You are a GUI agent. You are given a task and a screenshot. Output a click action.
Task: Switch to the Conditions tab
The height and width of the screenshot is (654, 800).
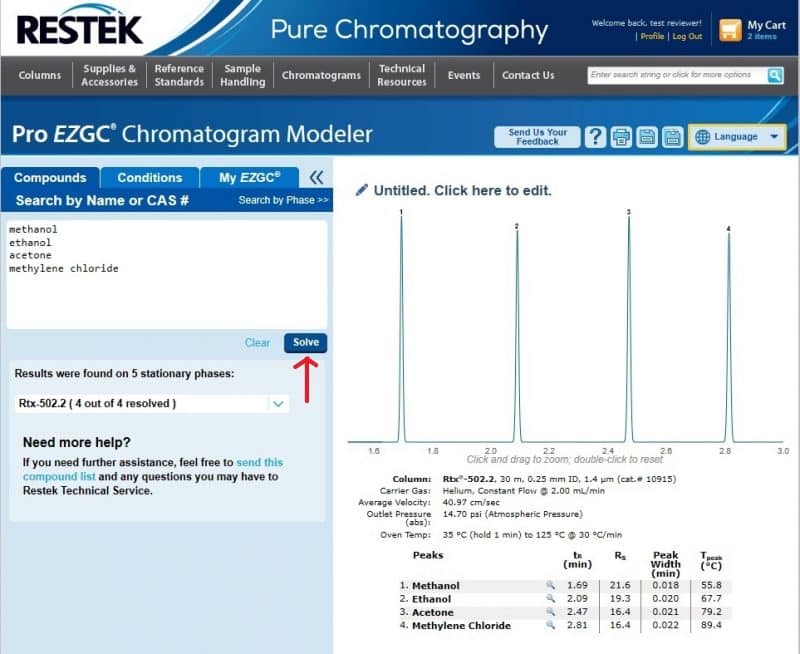point(149,177)
